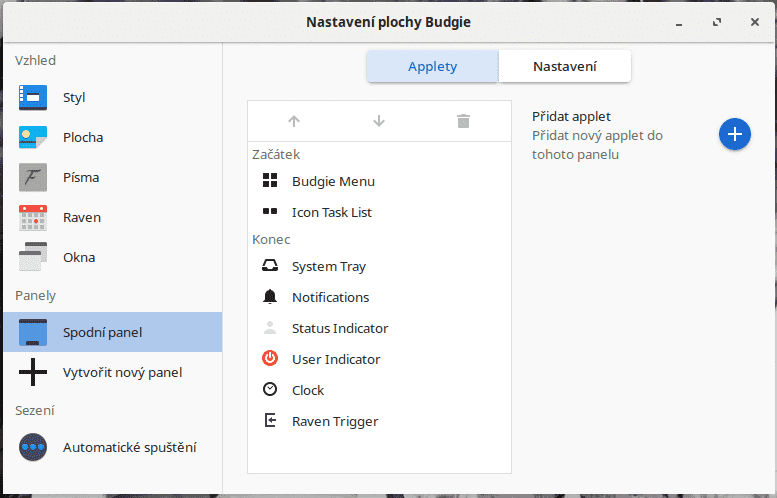Viewport: 777px width, 498px height.
Task: Select the User Indicator power icon
Action: (x=270, y=359)
